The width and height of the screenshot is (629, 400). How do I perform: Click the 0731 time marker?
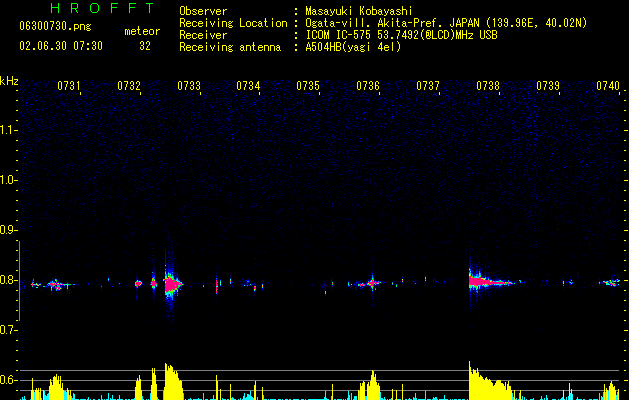coord(69,86)
